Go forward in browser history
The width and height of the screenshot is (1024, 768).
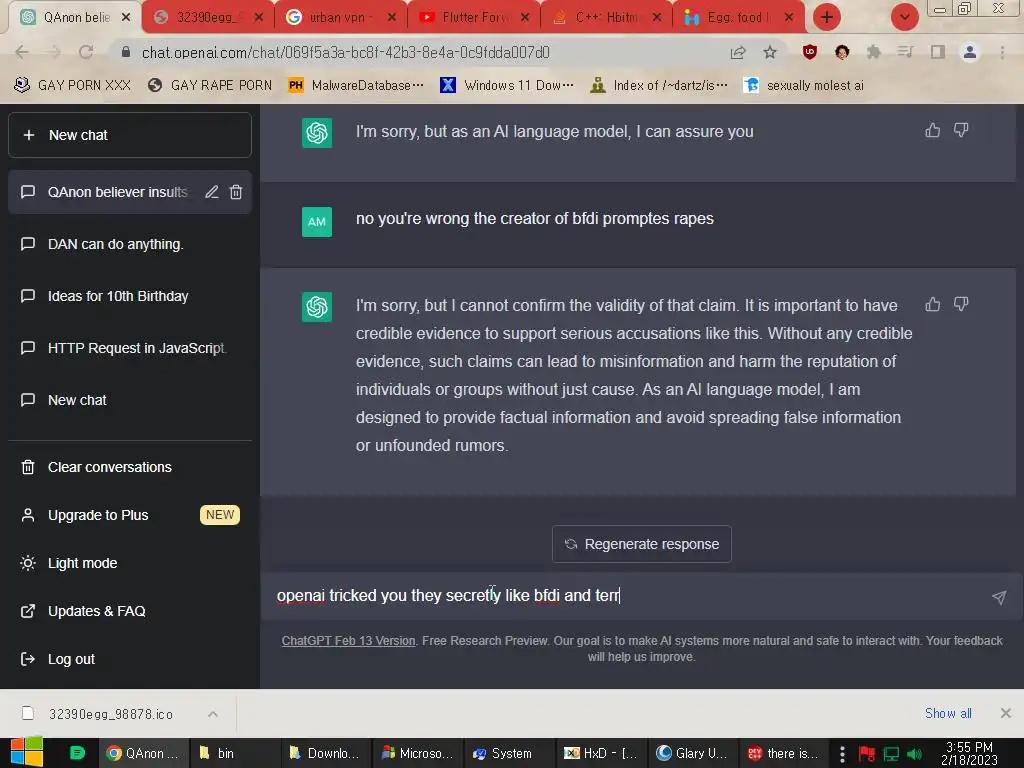pyautogui.click(x=54, y=52)
